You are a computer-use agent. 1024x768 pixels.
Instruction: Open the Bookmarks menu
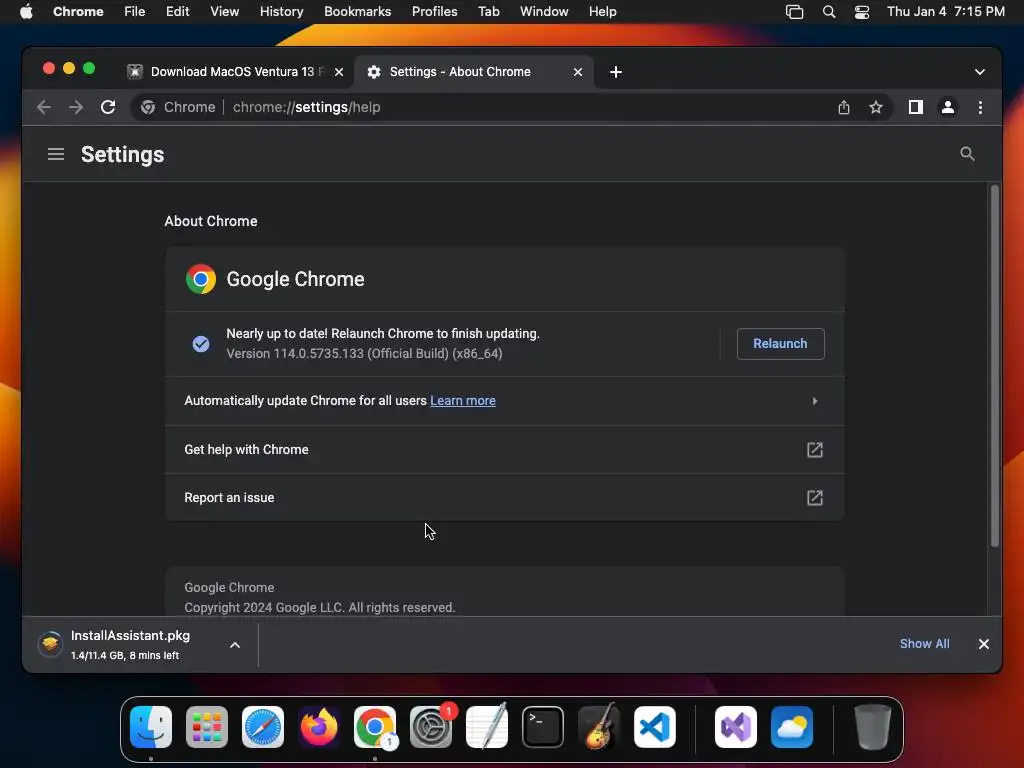tap(357, 12)
